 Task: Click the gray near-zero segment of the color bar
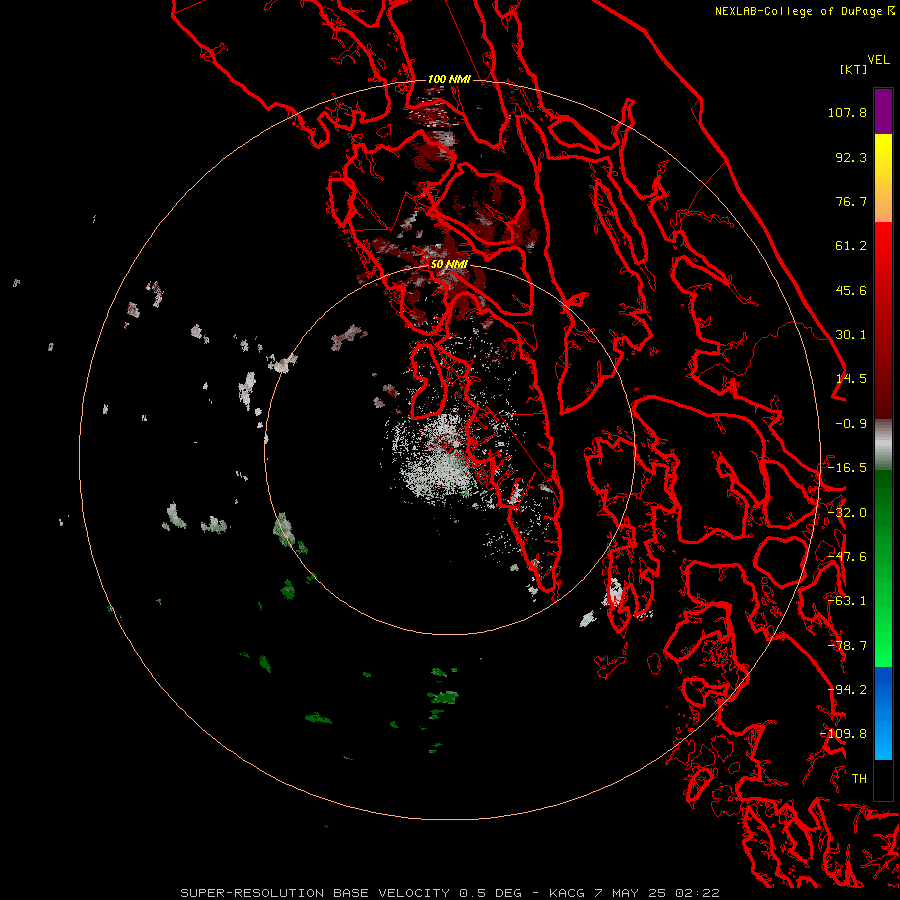[883, 445]
